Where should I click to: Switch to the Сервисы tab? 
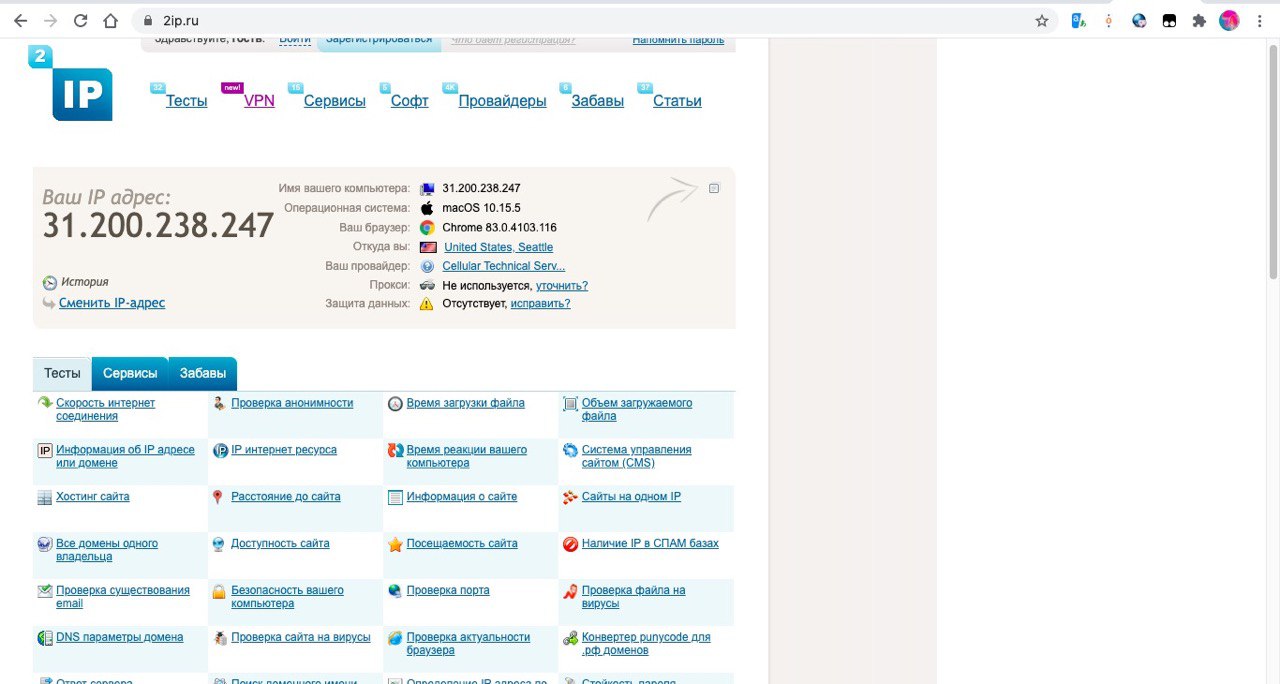[130, 373]
